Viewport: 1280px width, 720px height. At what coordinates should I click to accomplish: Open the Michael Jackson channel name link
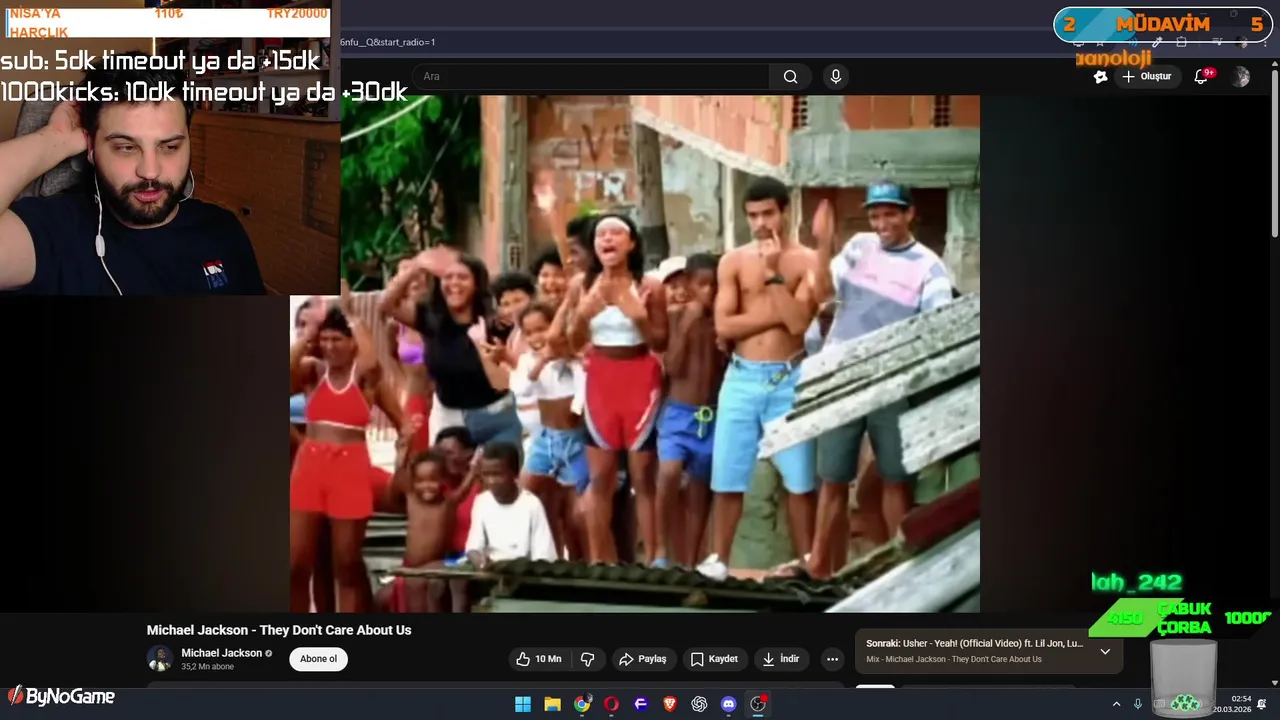pos(221,653)
